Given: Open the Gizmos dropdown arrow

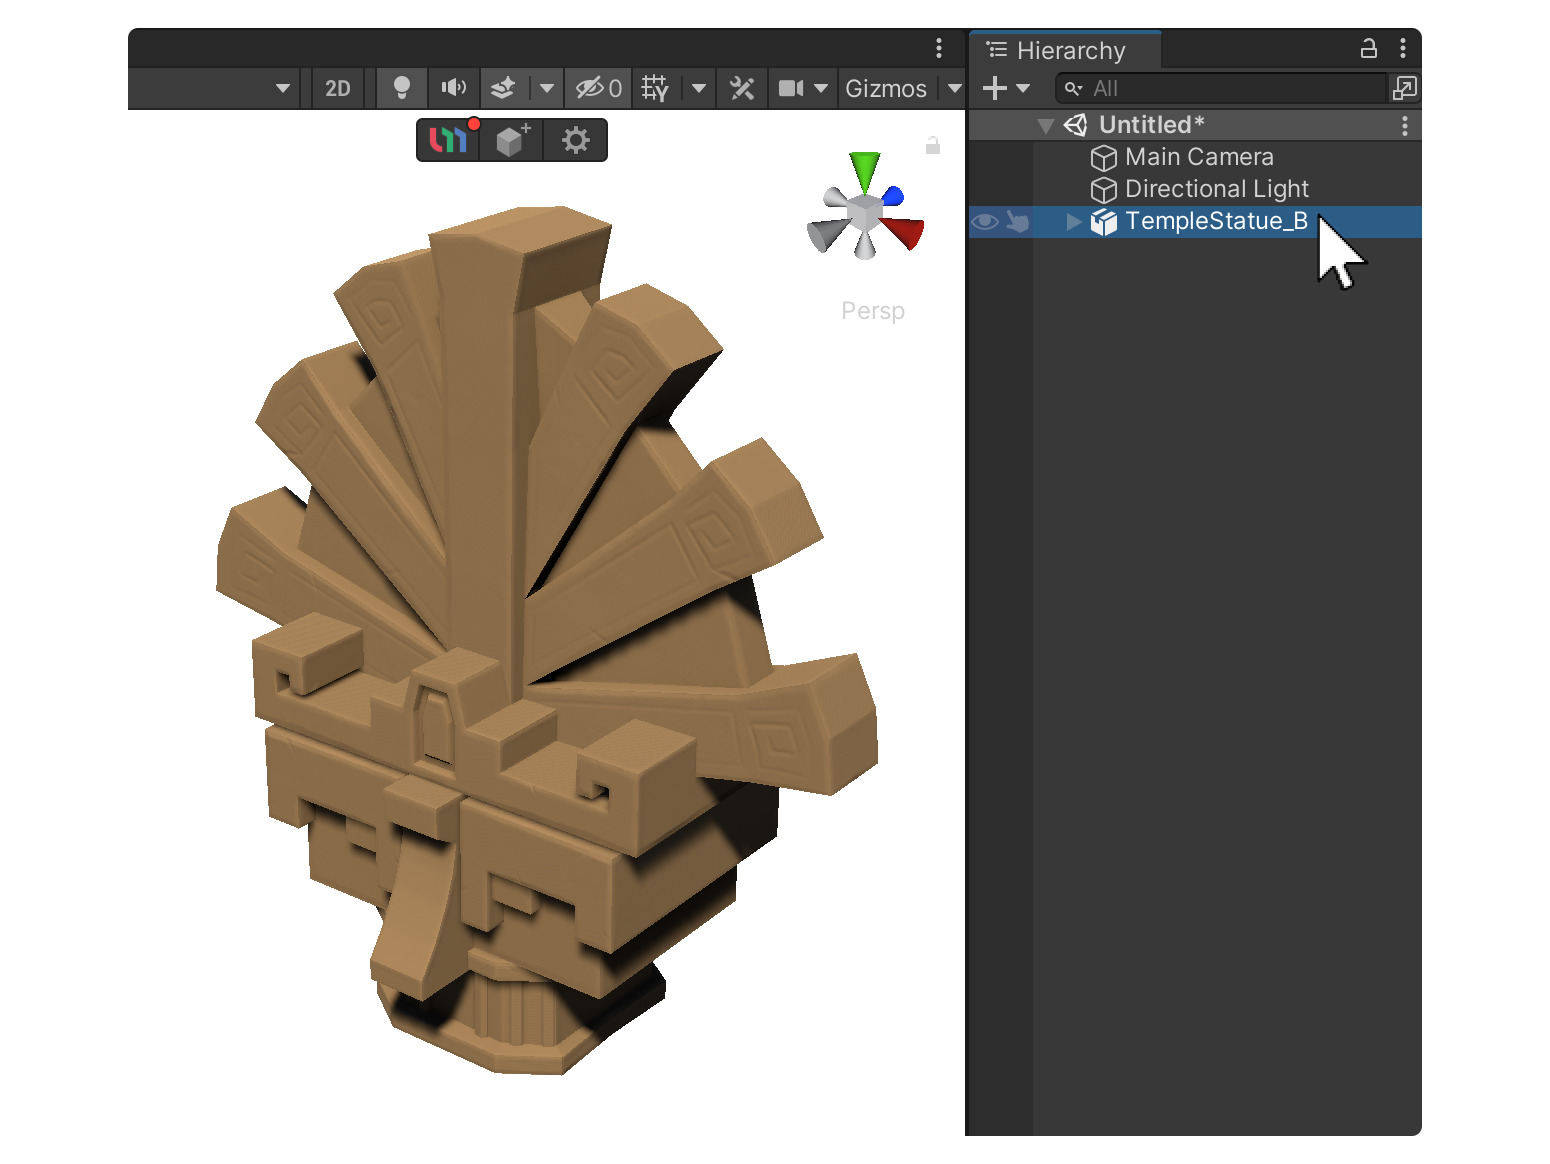Looking at the screenshot, I should coord(955,88).
